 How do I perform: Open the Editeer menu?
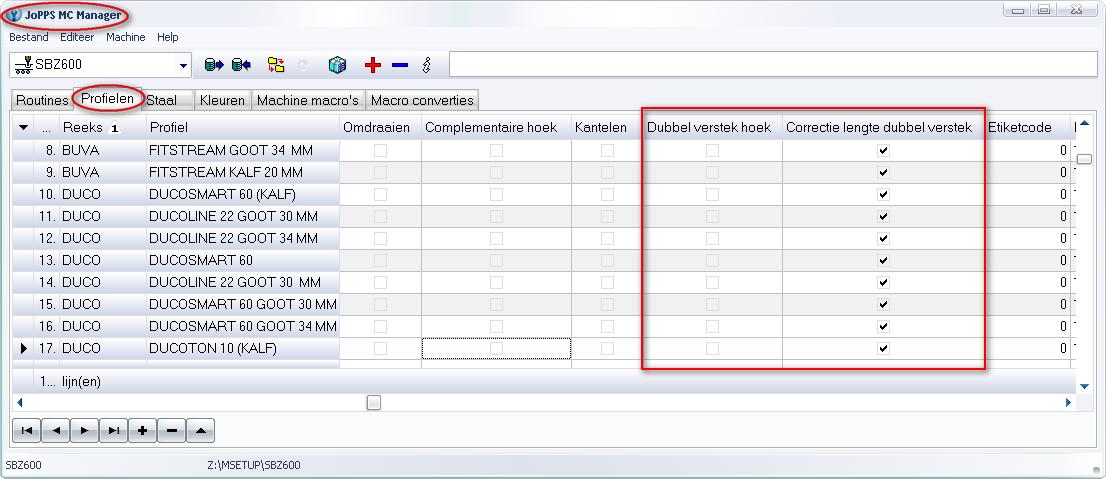(x=77, y=37)
